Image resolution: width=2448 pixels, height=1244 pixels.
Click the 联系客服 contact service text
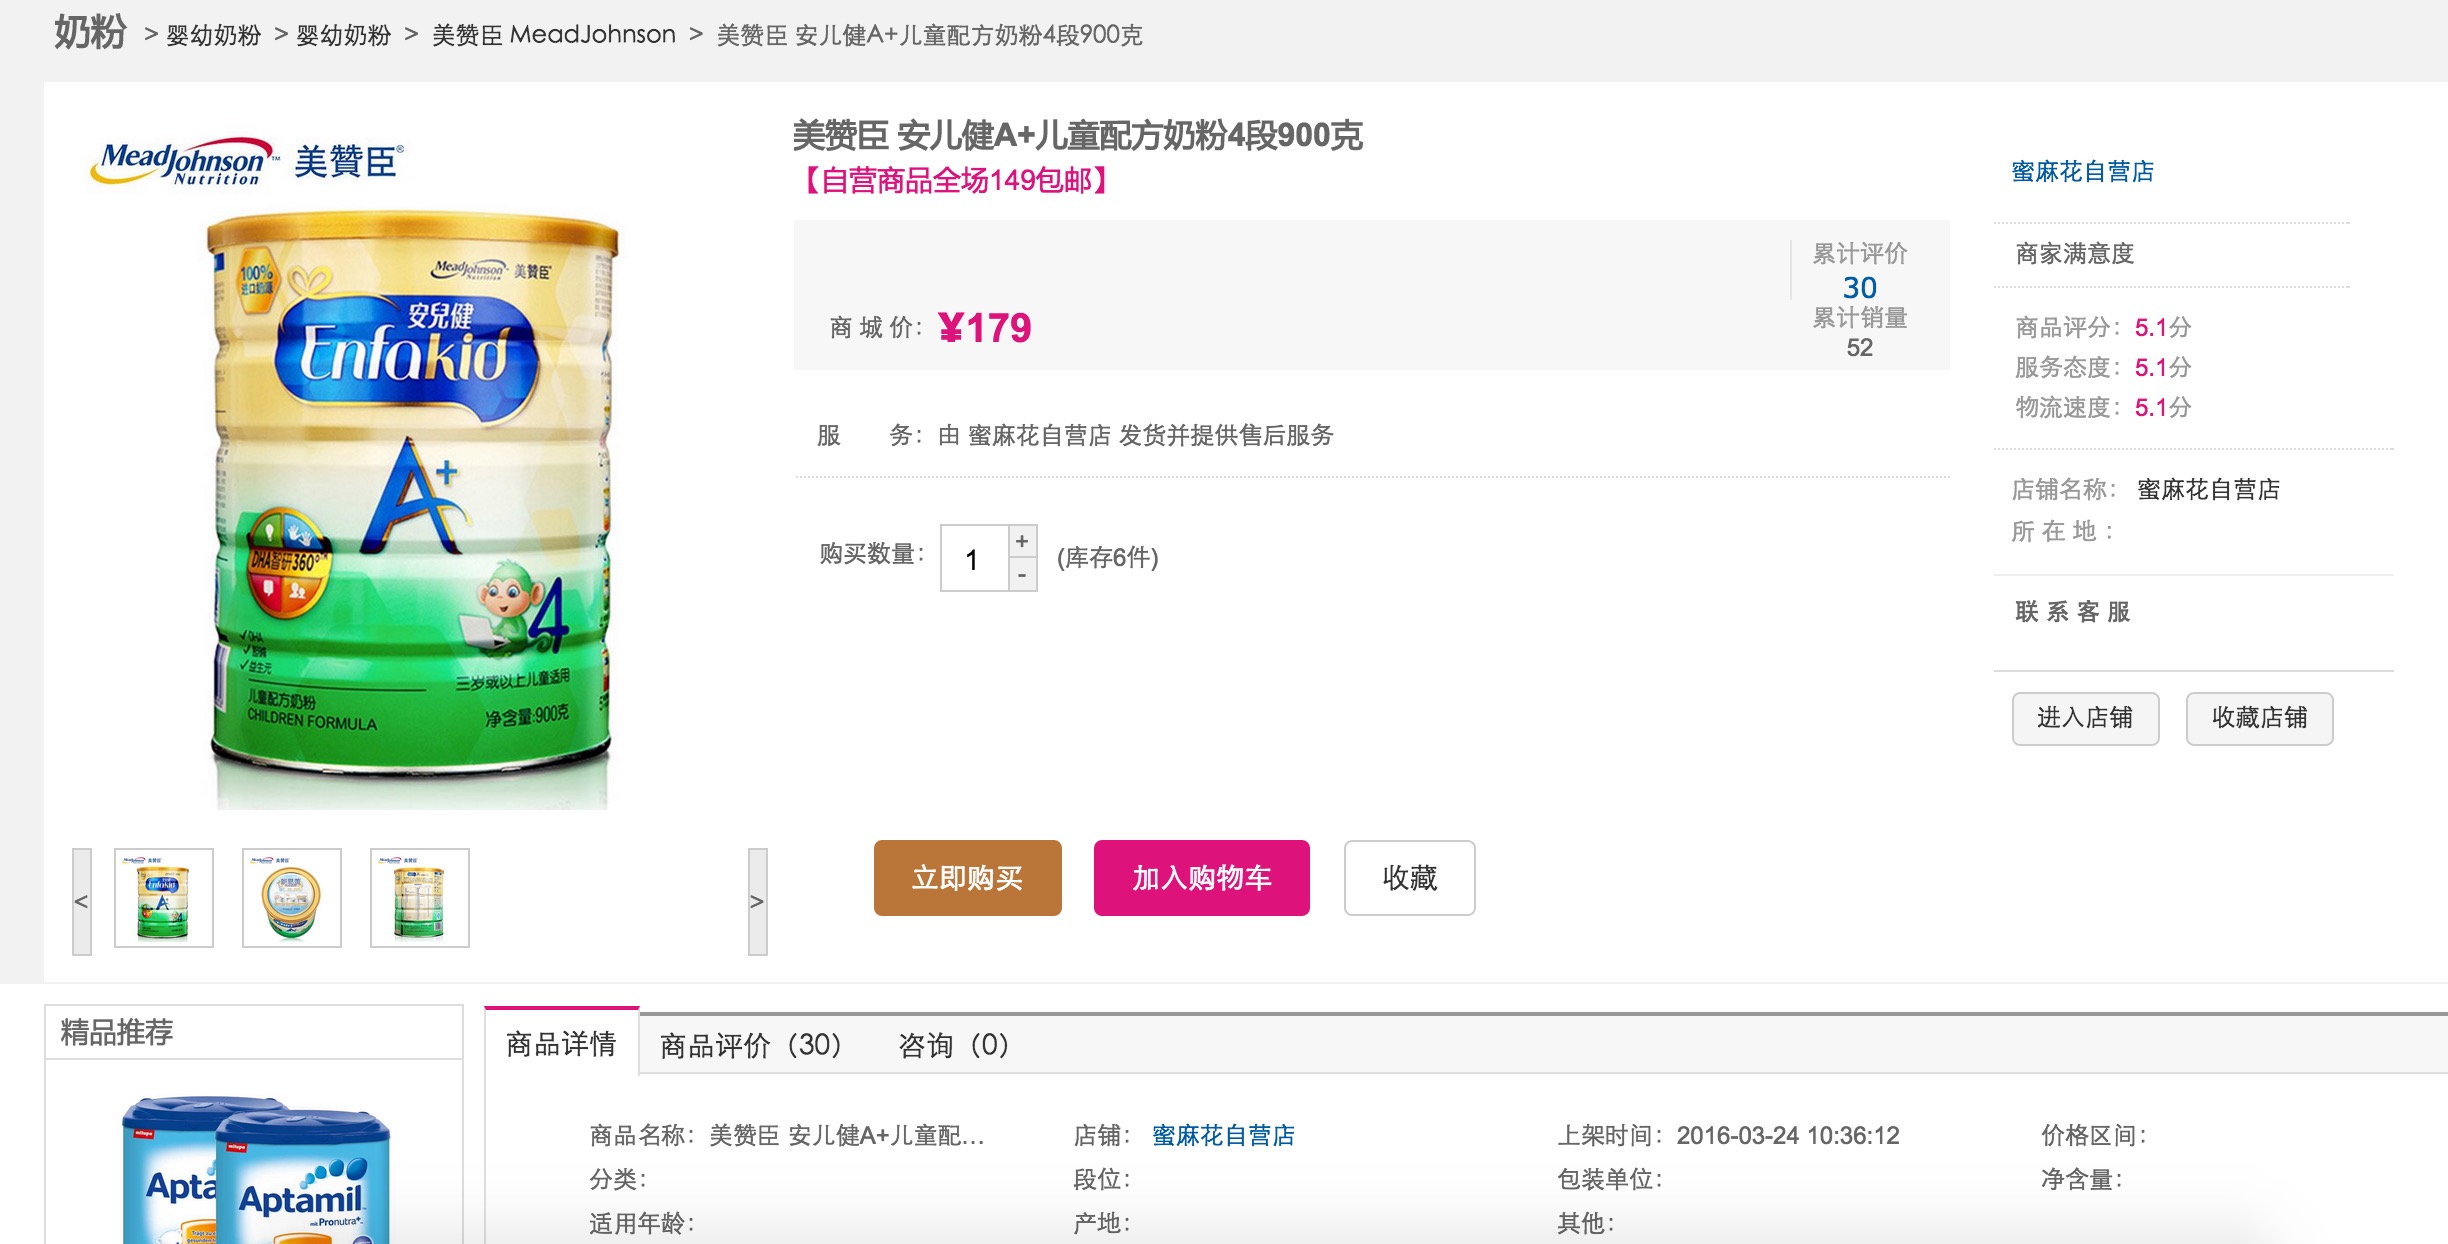pos(2073,612)
